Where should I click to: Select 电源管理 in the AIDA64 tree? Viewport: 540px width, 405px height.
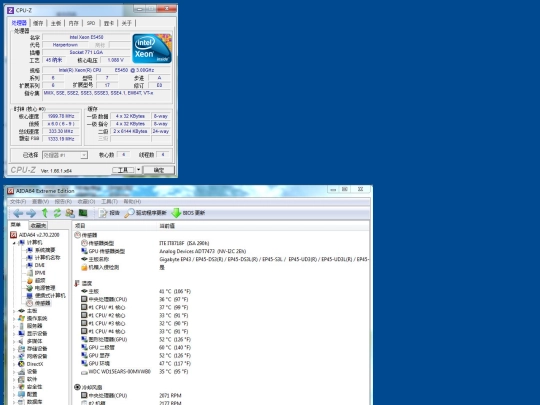(x=41, y=288)
